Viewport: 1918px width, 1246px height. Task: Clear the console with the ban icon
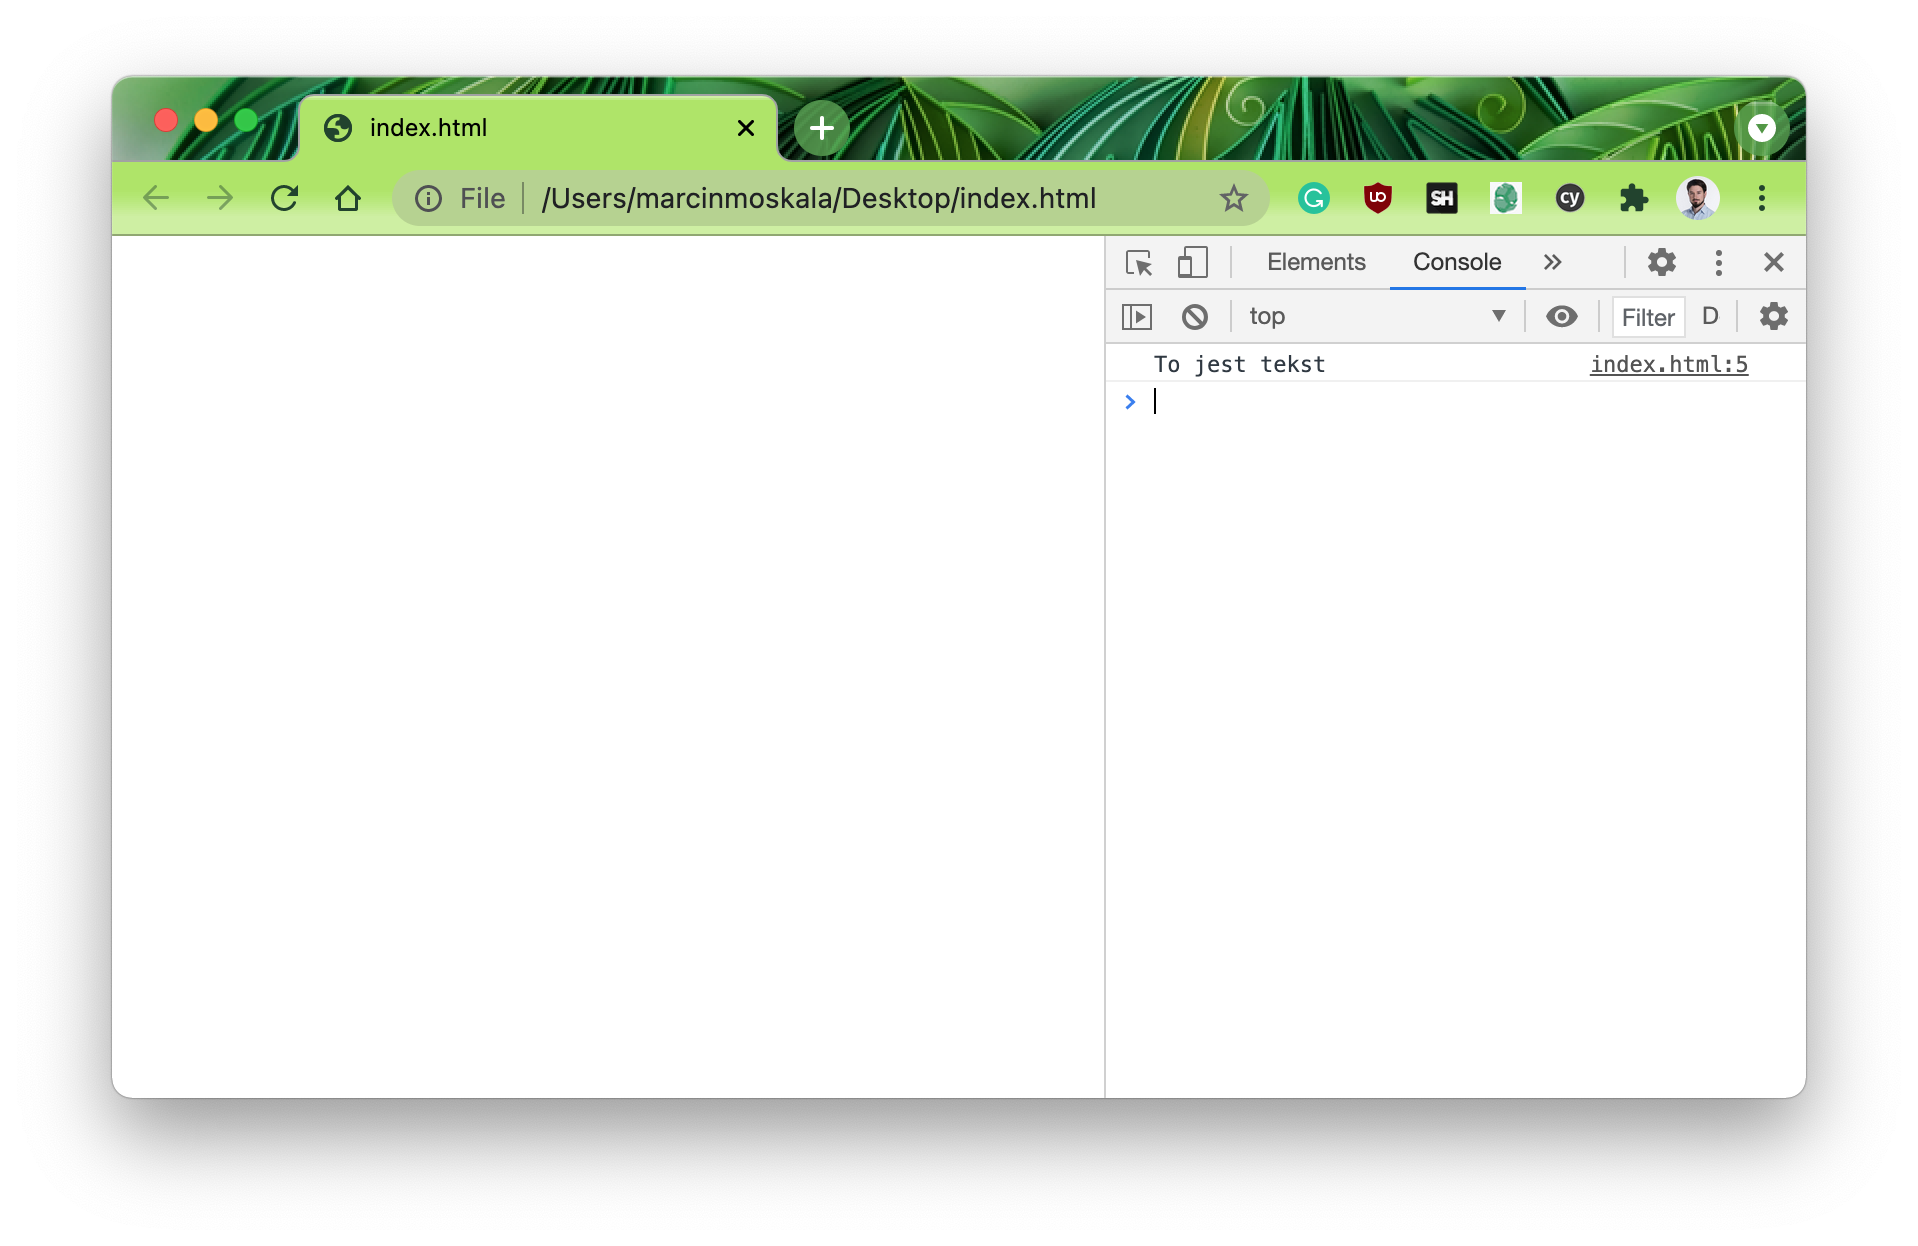(1194, 317)
